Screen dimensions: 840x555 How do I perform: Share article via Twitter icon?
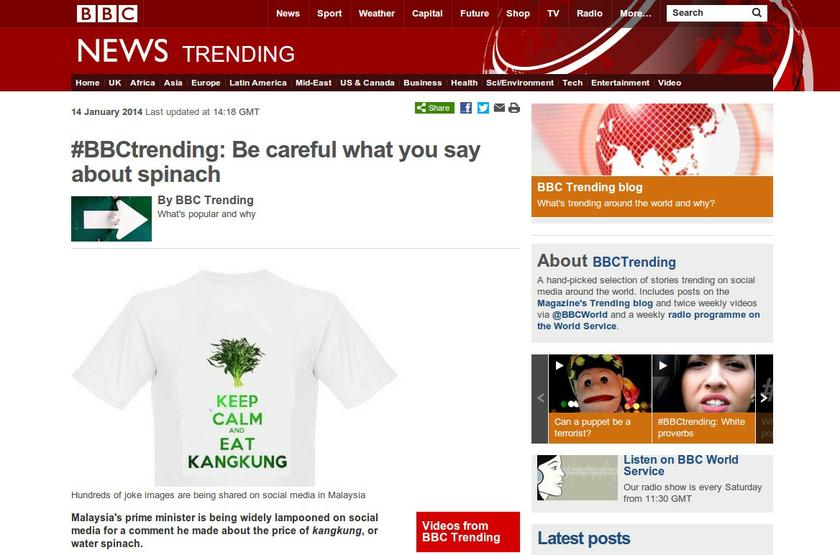[x=483, y=108]
